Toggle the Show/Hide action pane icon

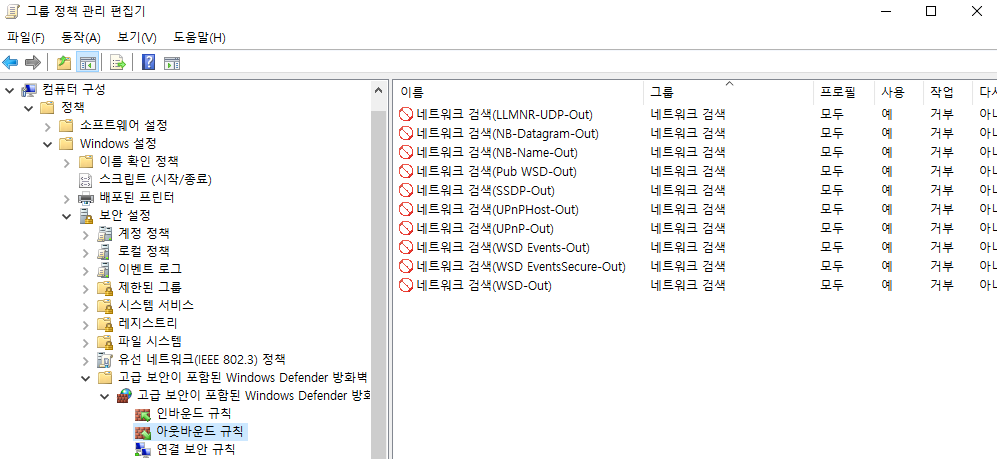tap(172, 62)
